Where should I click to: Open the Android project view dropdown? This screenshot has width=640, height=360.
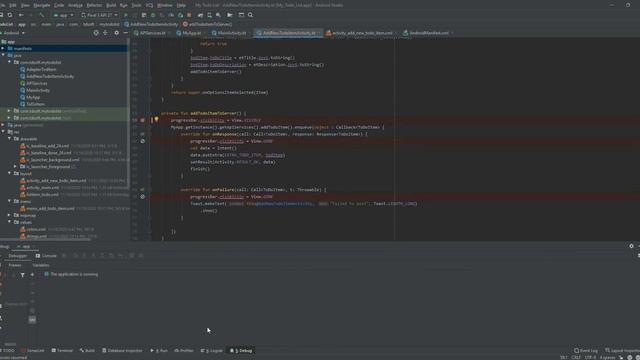(13, 33)
